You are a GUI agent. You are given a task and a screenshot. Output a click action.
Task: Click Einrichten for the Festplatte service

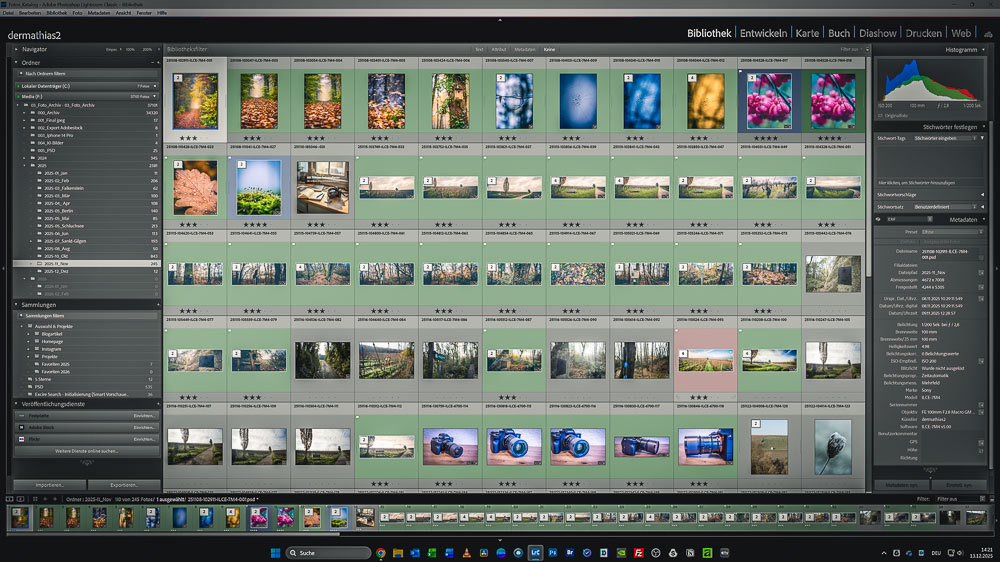click(143, 416)
